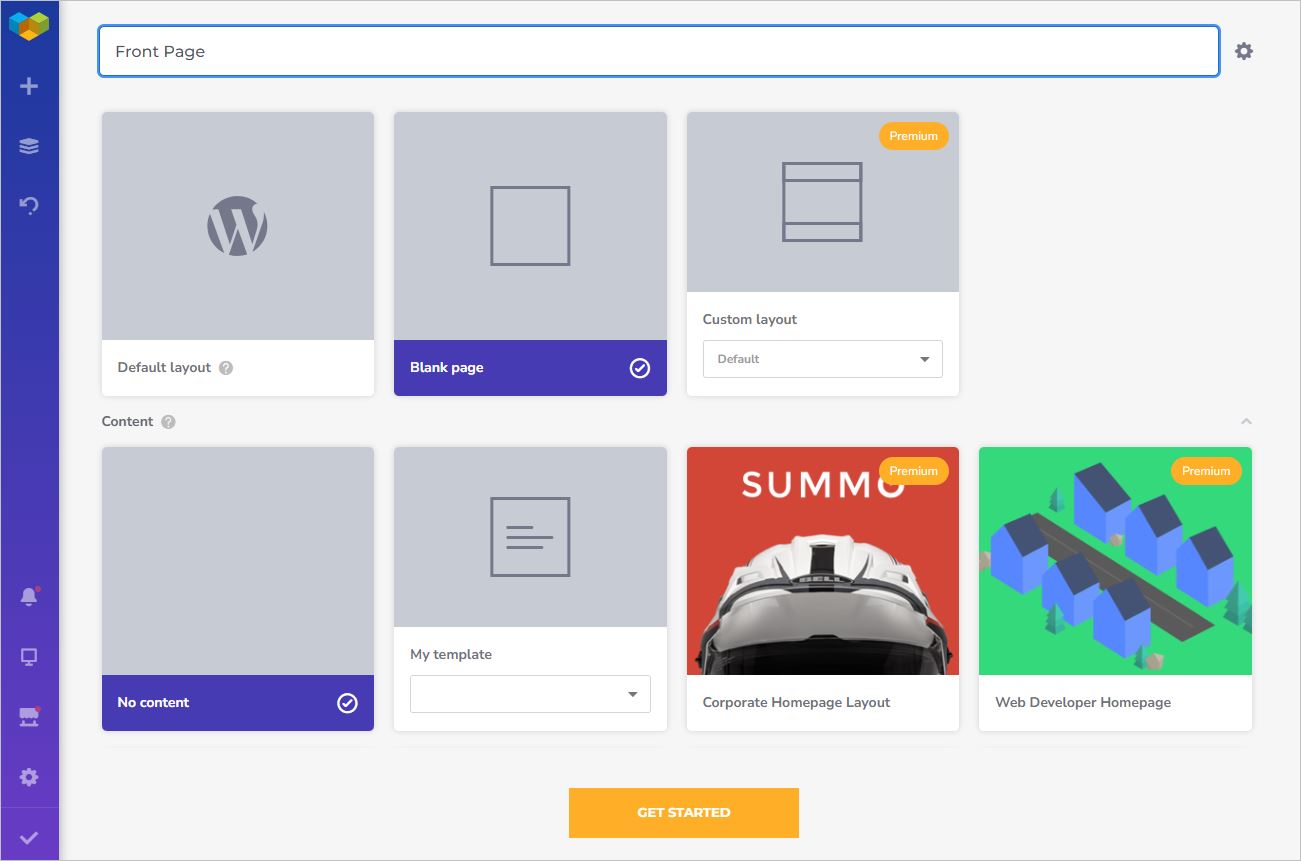The width and height of the screenshot is (1301, 861).
Task: Click the Undo arrow icon
Action: pyautogui.click(x=30, y=205)
